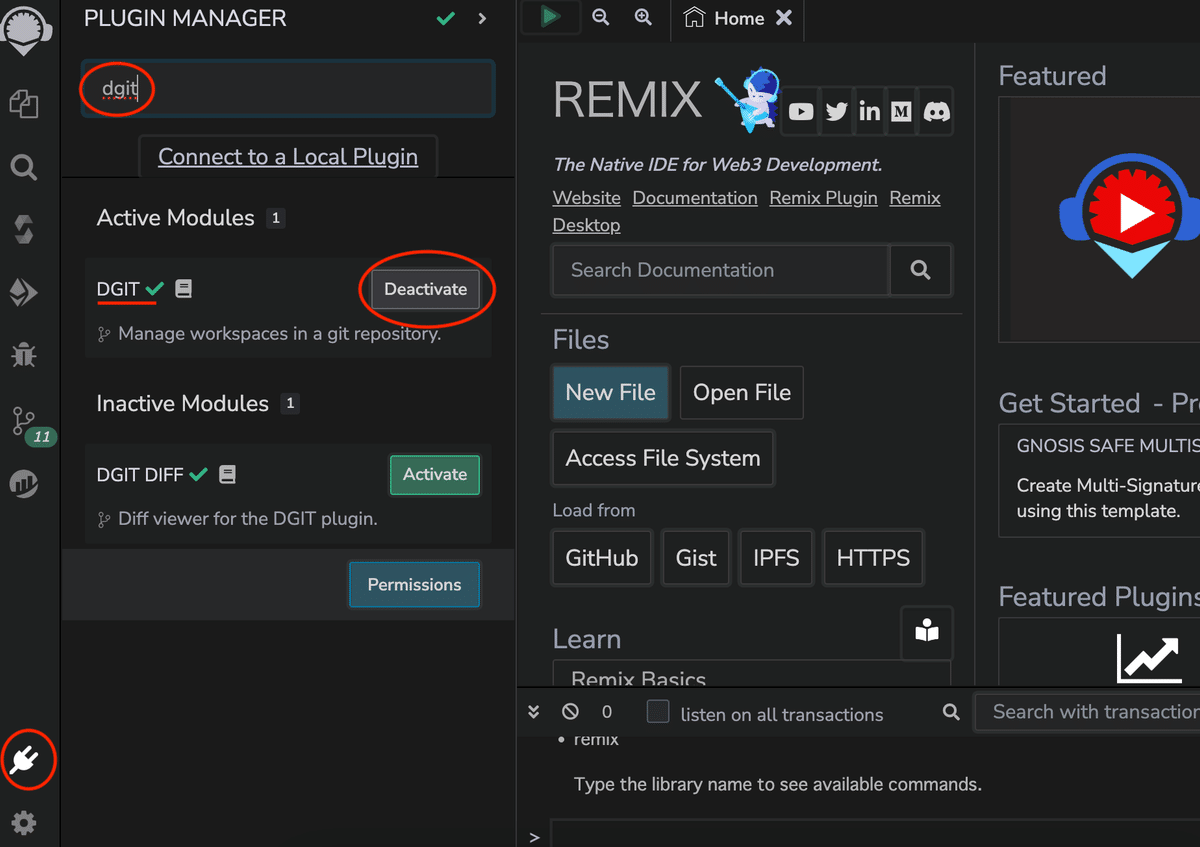Load from IPFS
Image resolution: width=1200 pixels, height=847 pixels.
click(776, 558)
